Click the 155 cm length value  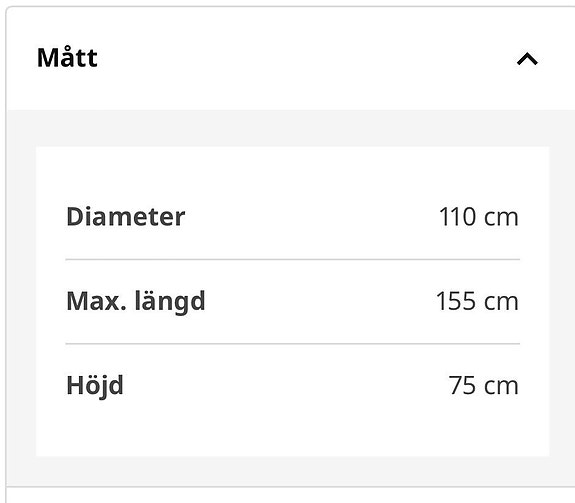pos(477,301)
